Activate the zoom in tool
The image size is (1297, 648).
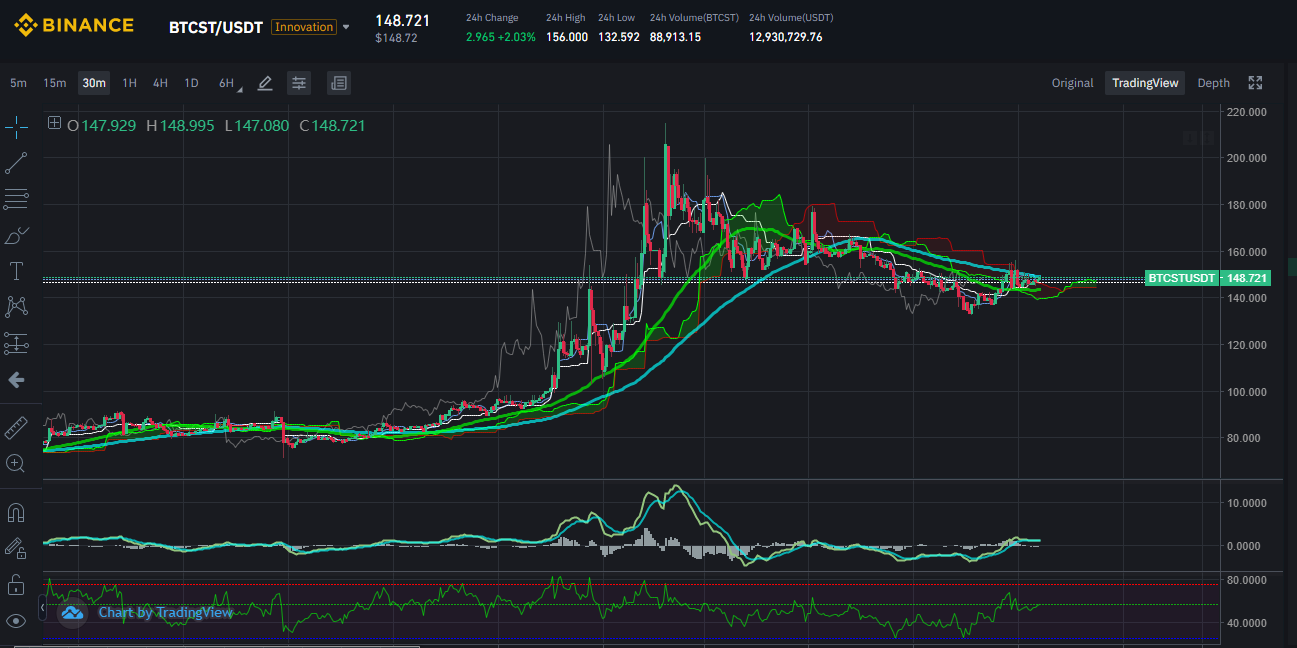16,463
